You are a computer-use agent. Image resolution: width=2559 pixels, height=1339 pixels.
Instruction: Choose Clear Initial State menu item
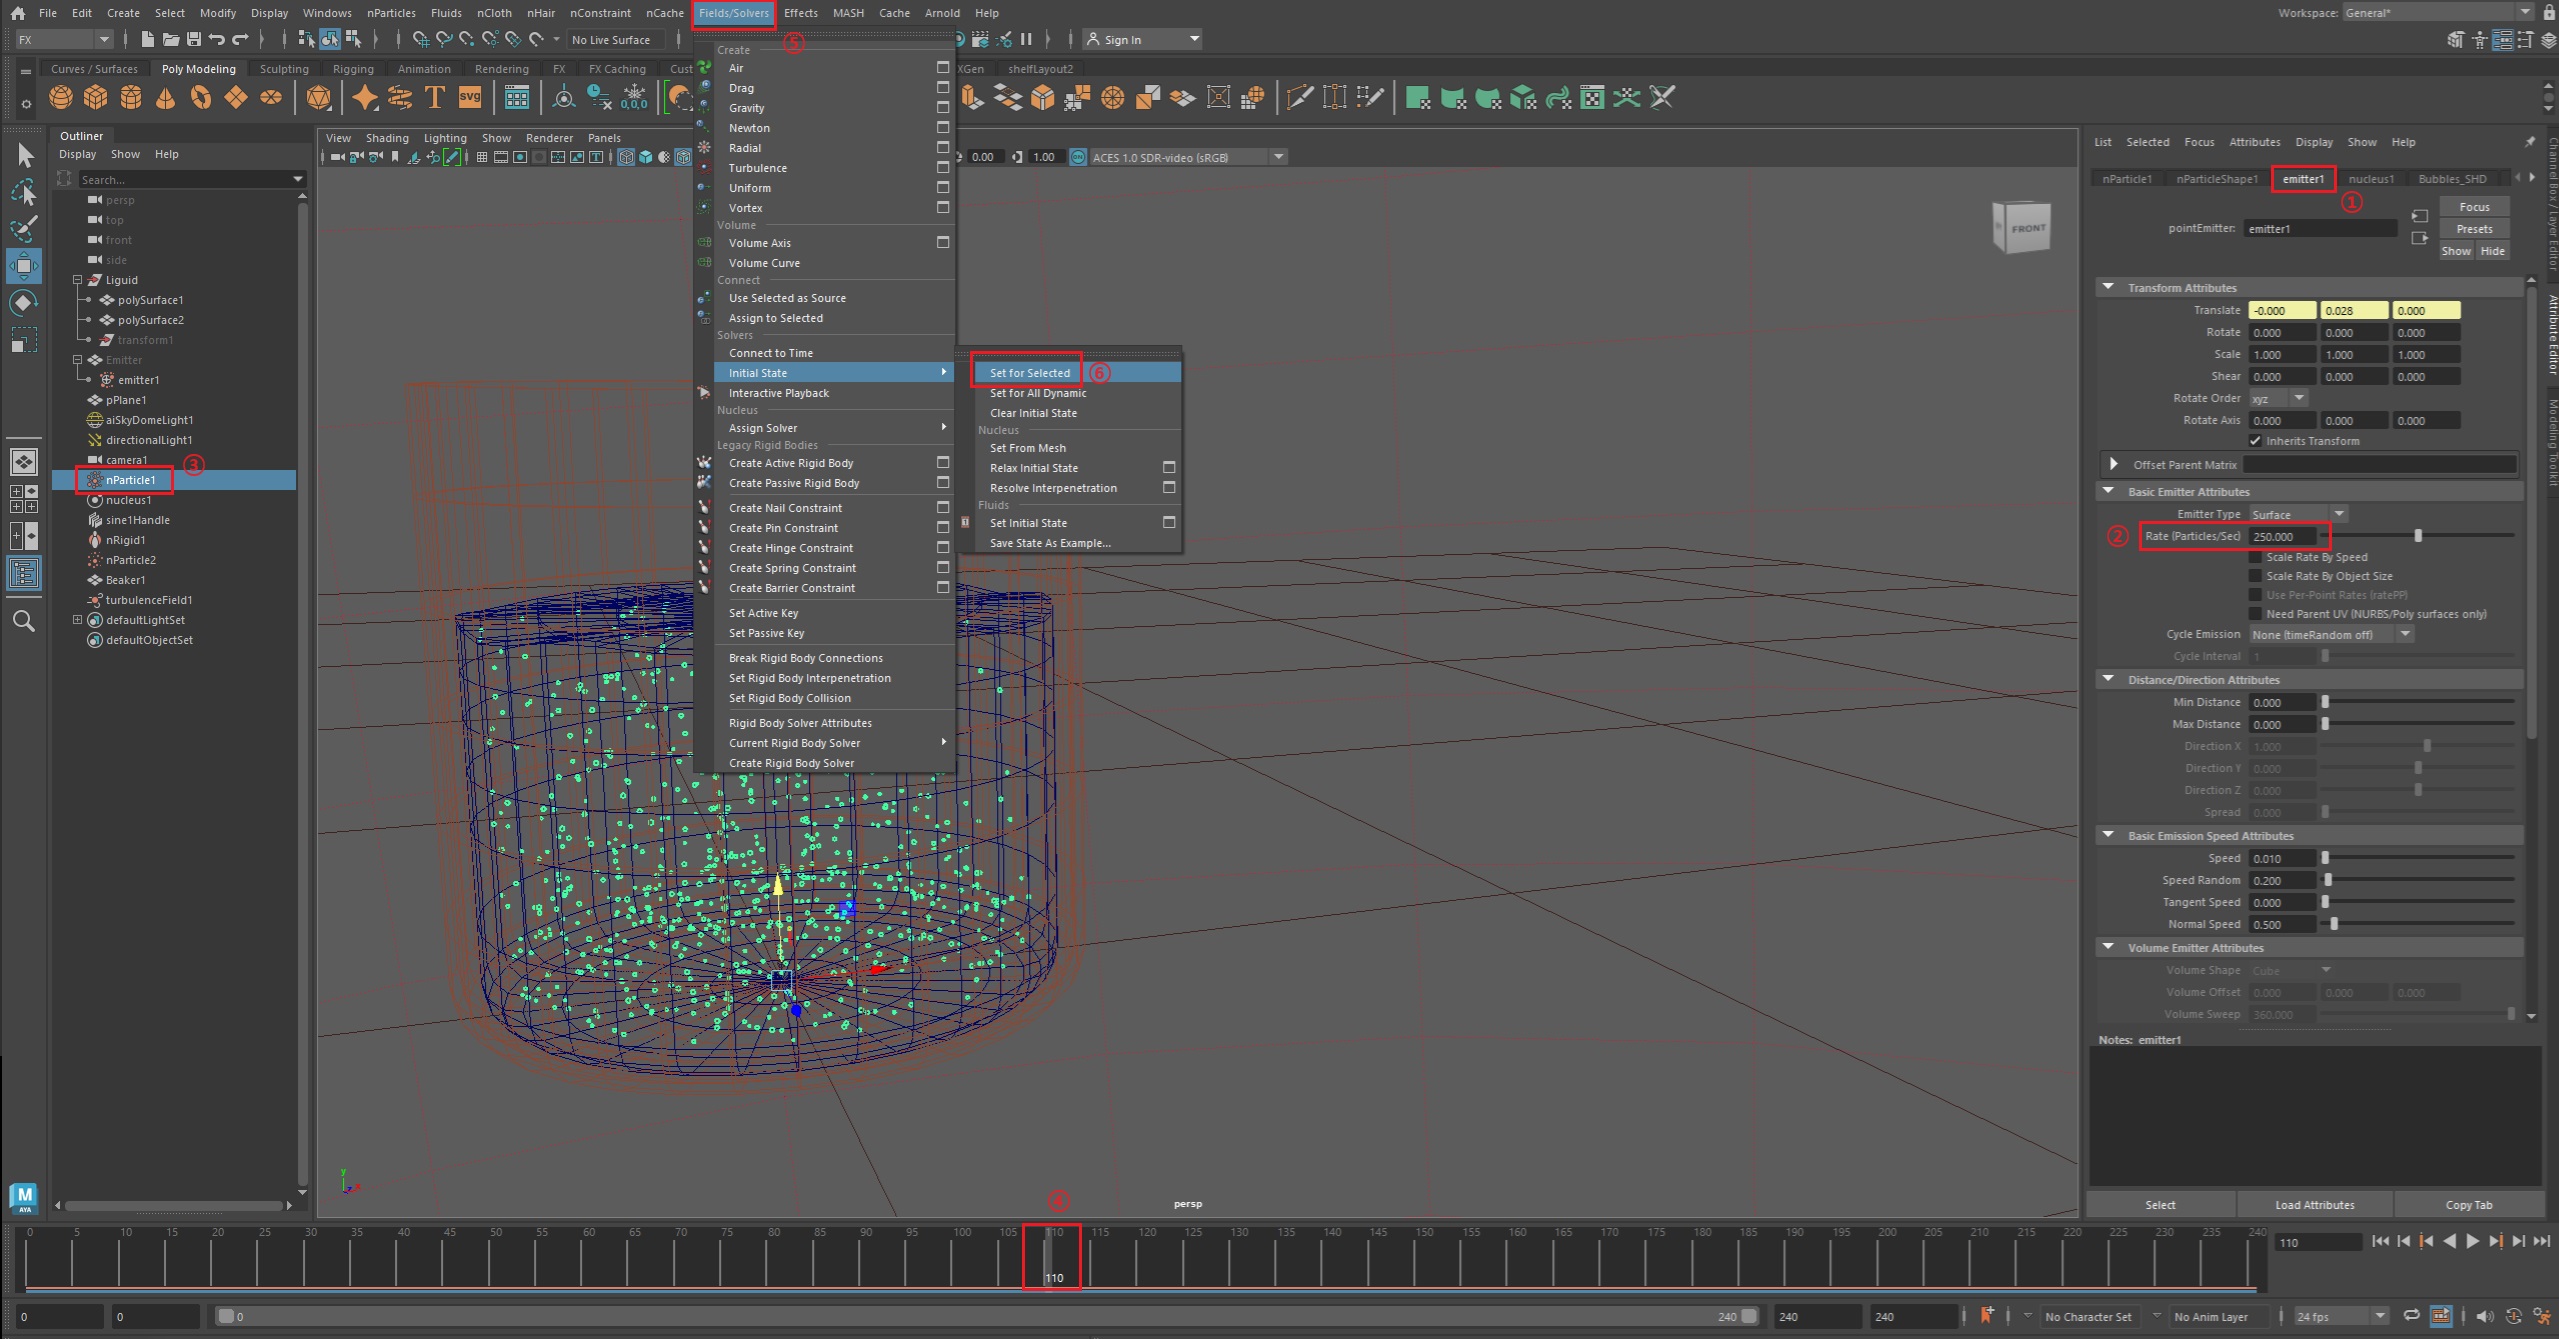click(1033, 413)
